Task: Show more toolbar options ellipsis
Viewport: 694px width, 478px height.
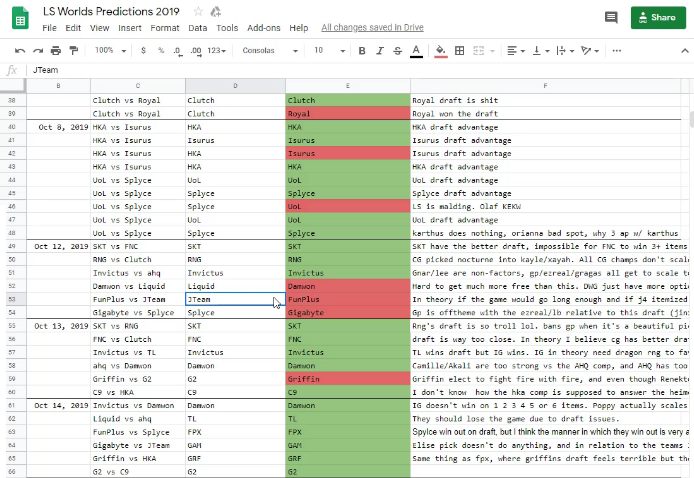Action: pyautogui.click(x=617, y=51)
